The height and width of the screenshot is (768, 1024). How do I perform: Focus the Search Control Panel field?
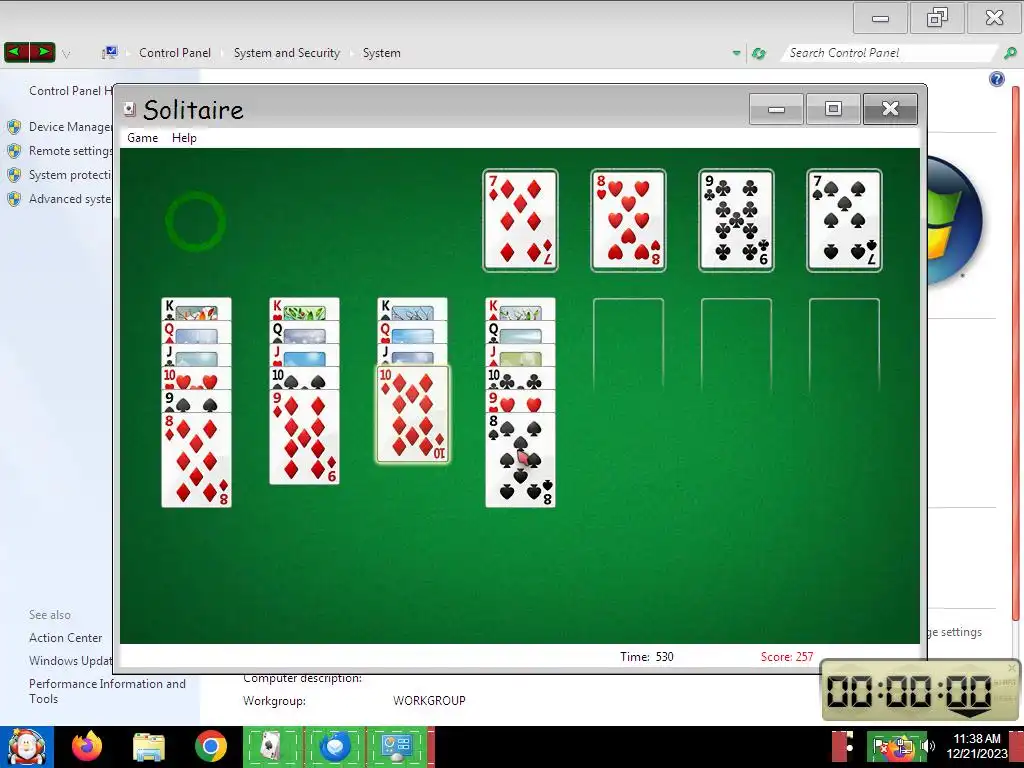(x=889, y=53)
